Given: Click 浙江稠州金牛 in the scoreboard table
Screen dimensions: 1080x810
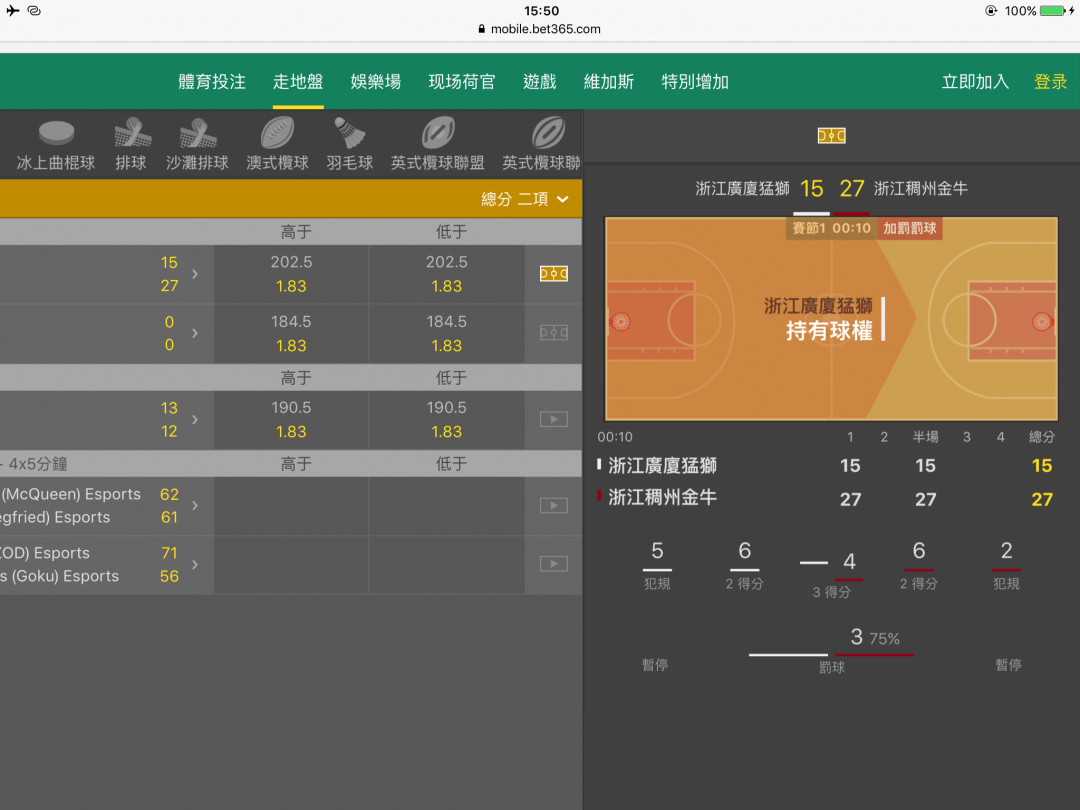Looking at the screenshot, I should [x=663, y=498].
